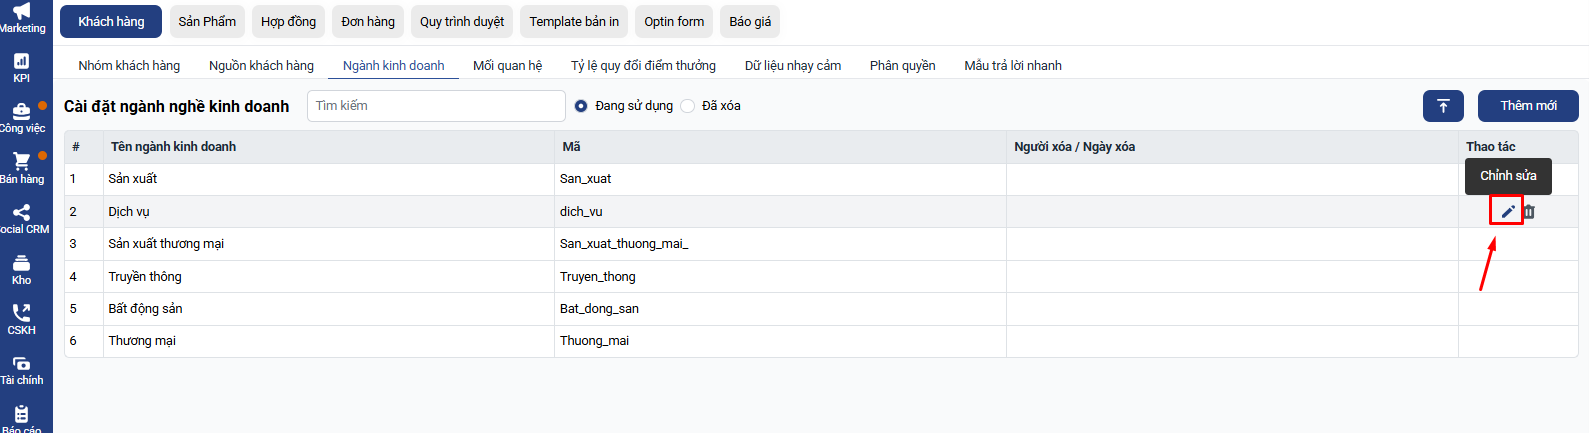Open Bán hàng cart icon in sidebar

click(21, 167)
